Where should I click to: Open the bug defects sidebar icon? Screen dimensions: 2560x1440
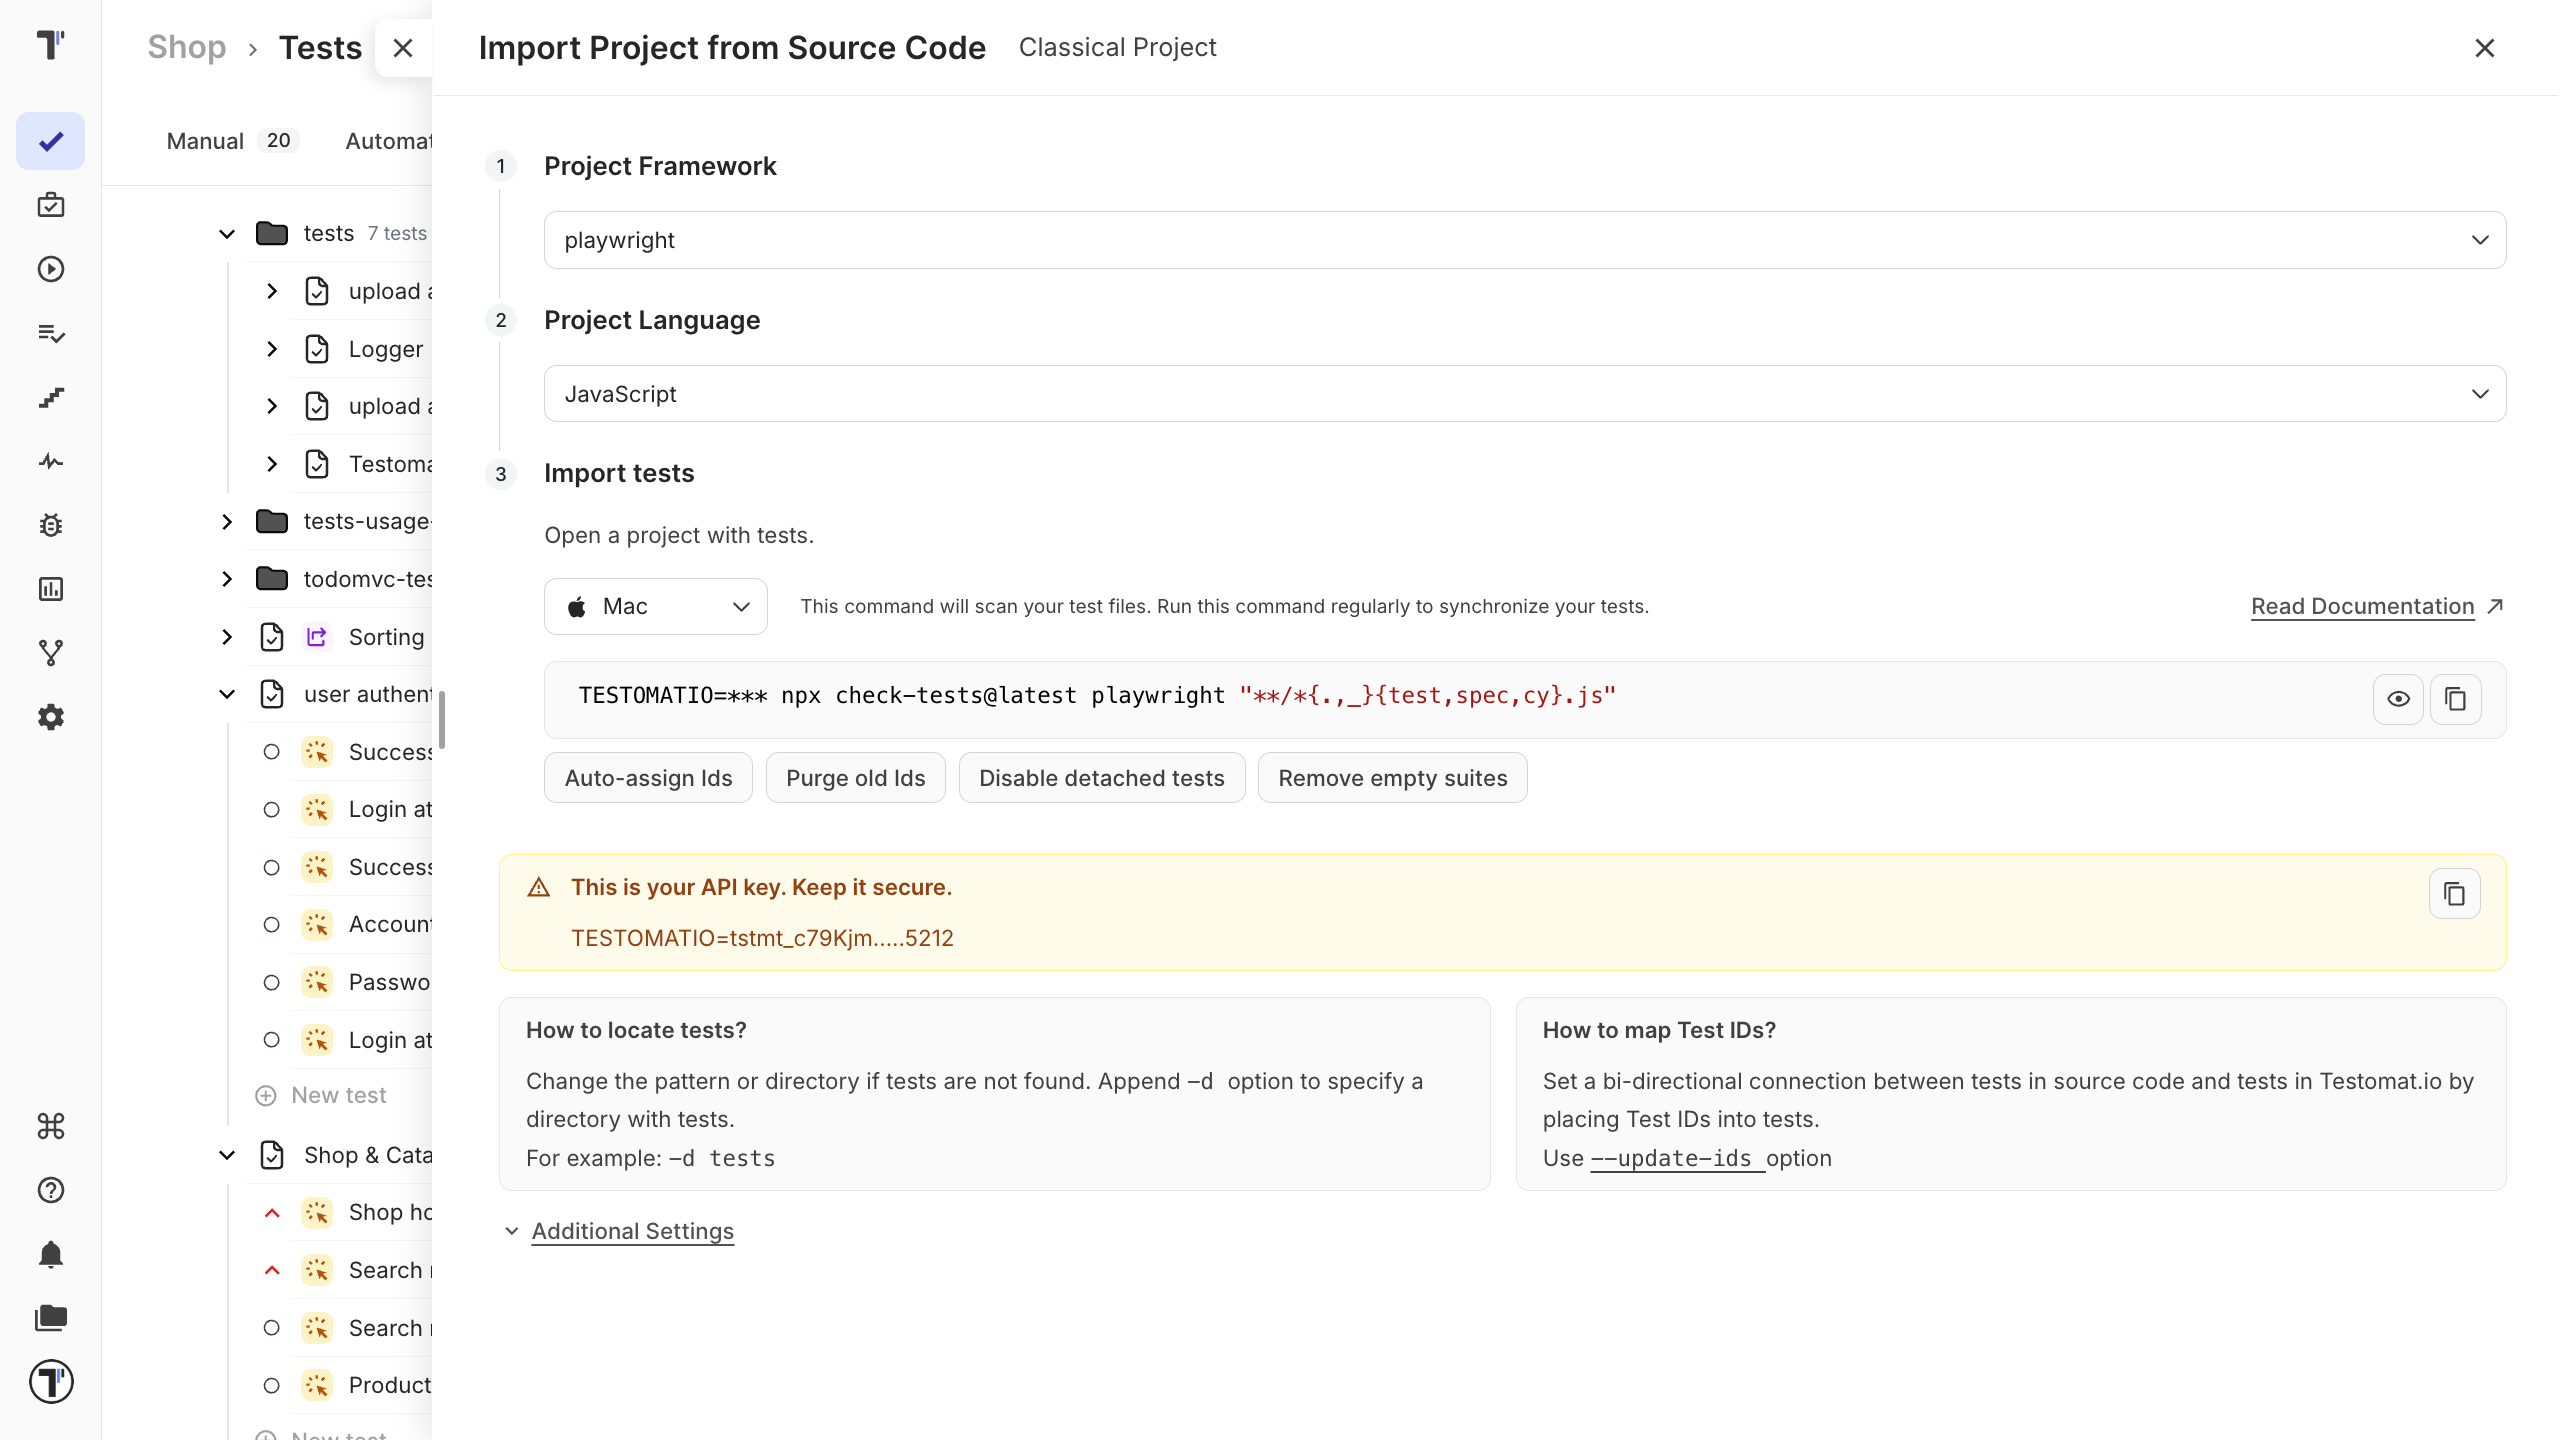click(51, 525)
